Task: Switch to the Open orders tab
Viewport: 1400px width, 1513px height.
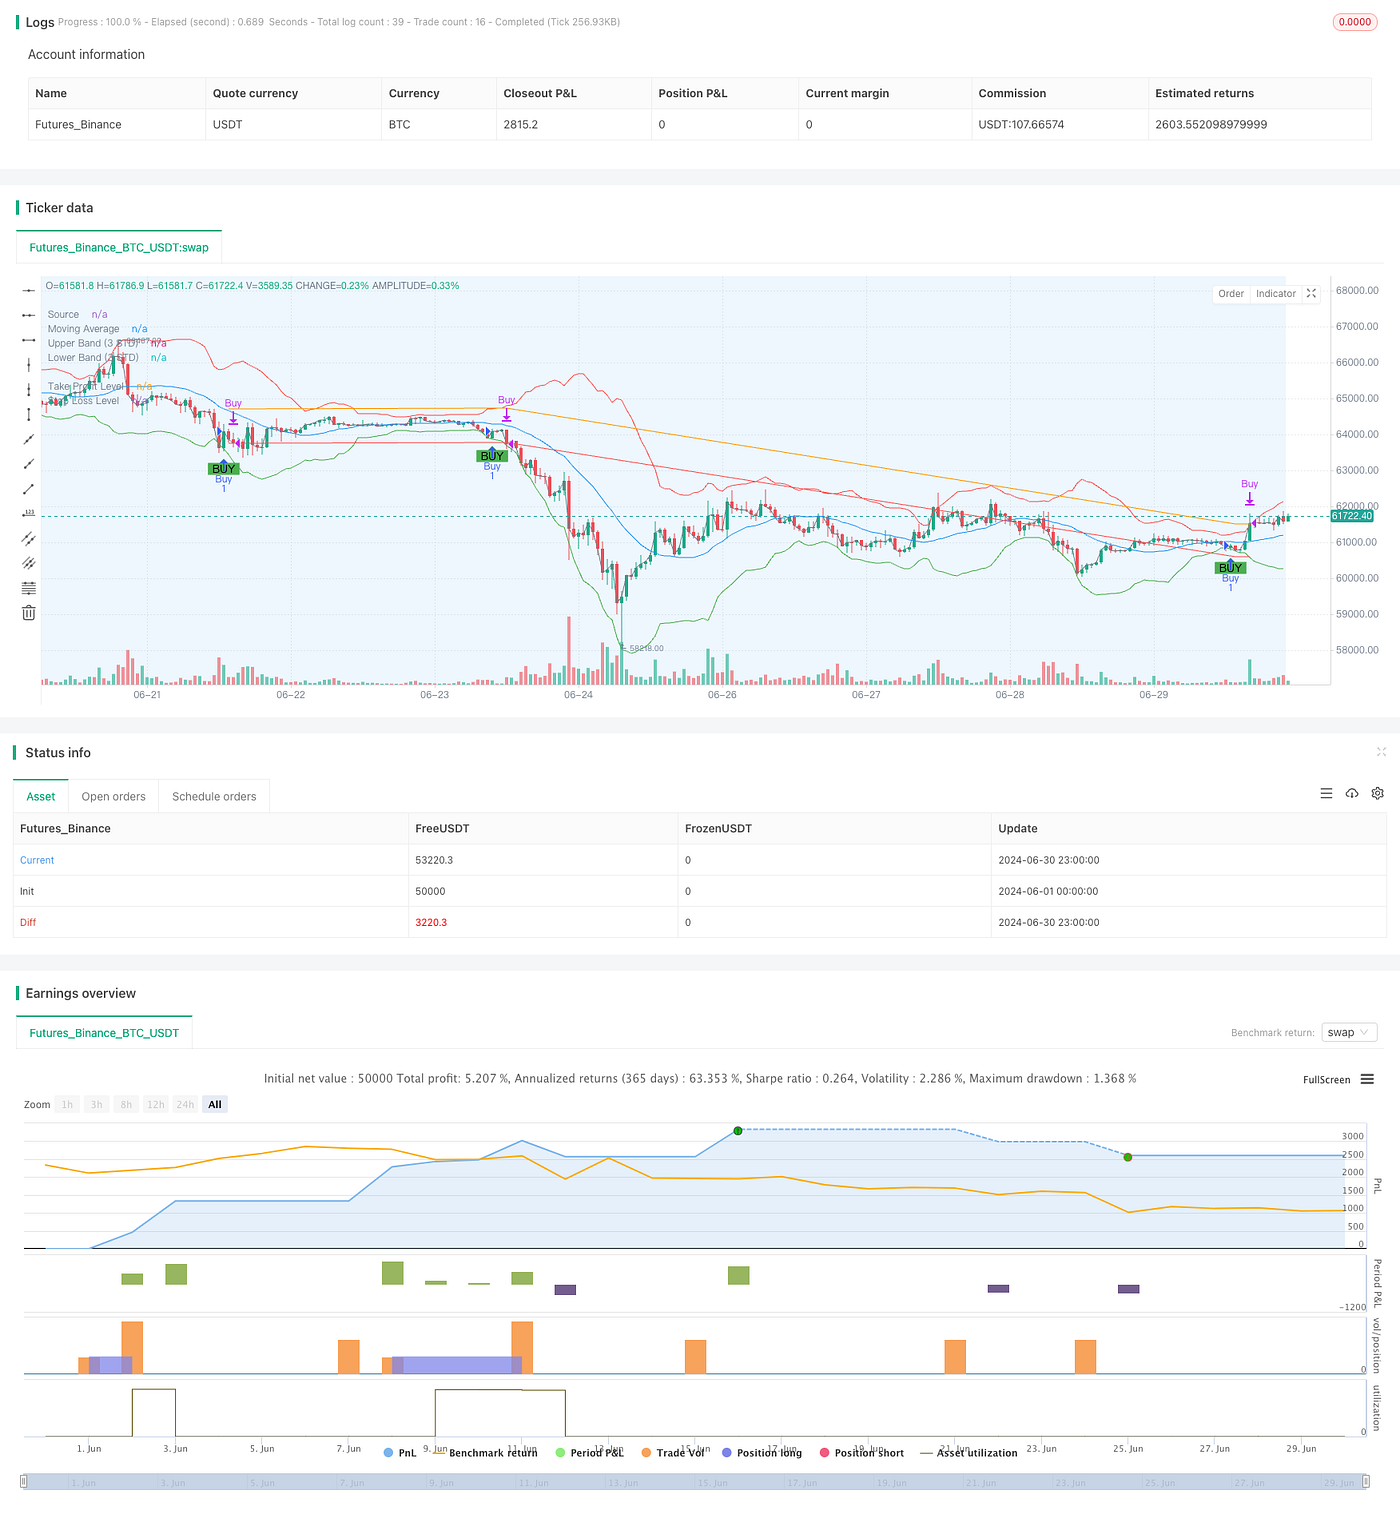Action: pyautogui.click(x=113, y=796)
